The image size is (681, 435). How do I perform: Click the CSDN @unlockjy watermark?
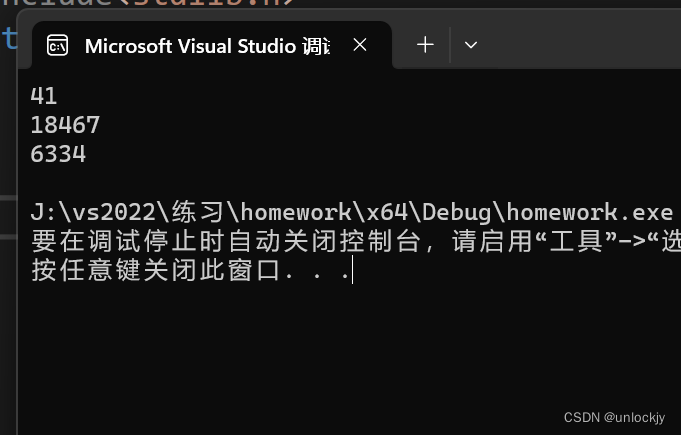click(614, 418)
